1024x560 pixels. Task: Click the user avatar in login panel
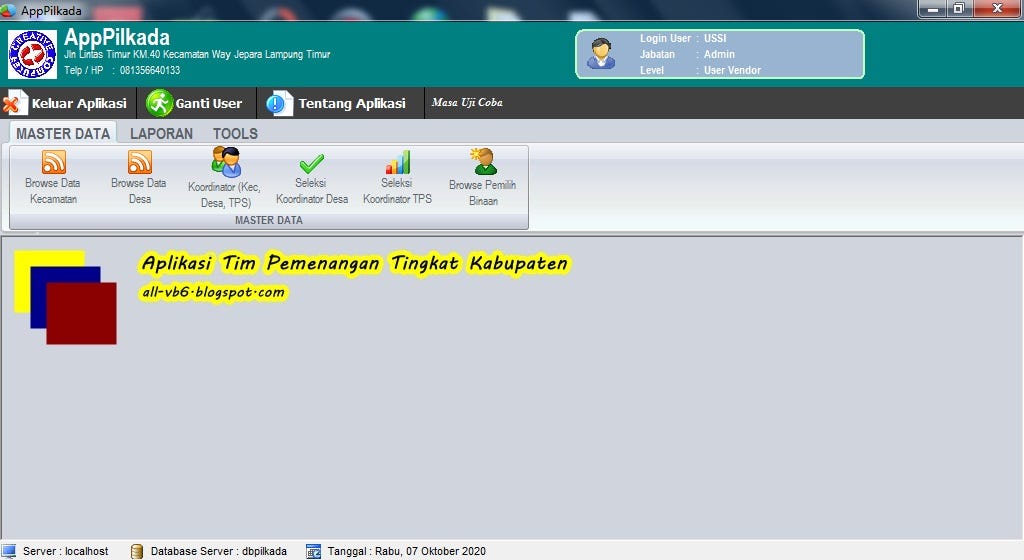click(x=601, y=54)
